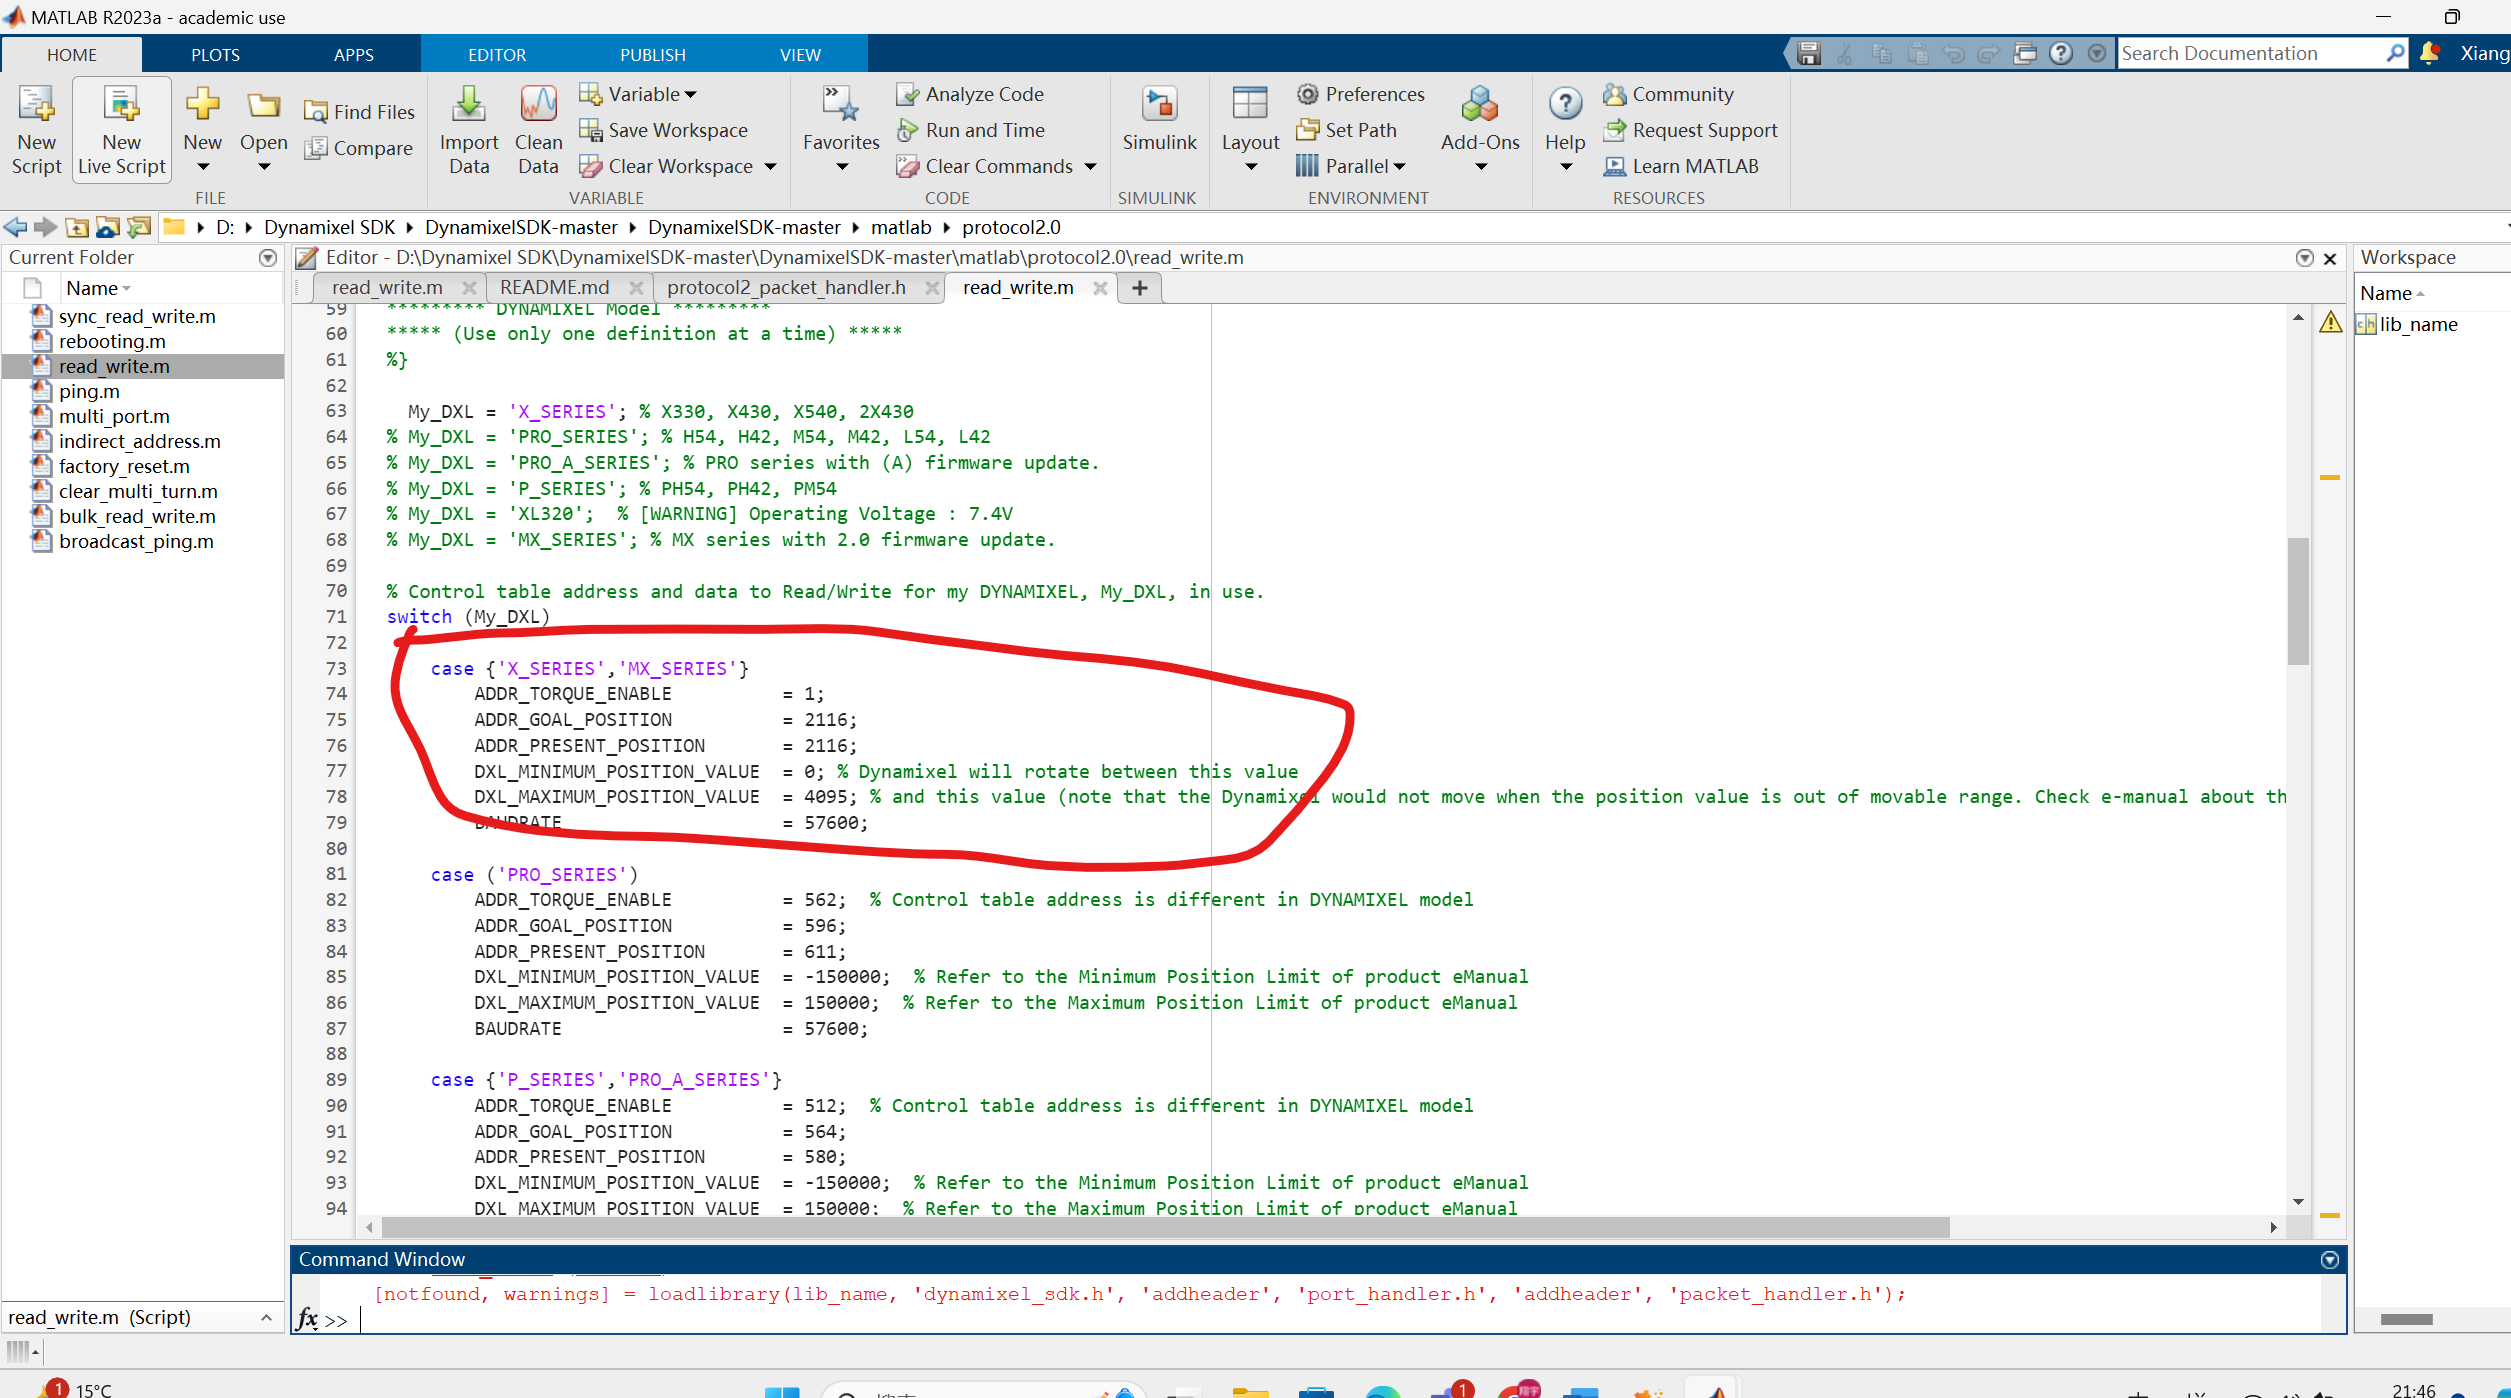
Task: Click Compare files tool
Action: 359,148
